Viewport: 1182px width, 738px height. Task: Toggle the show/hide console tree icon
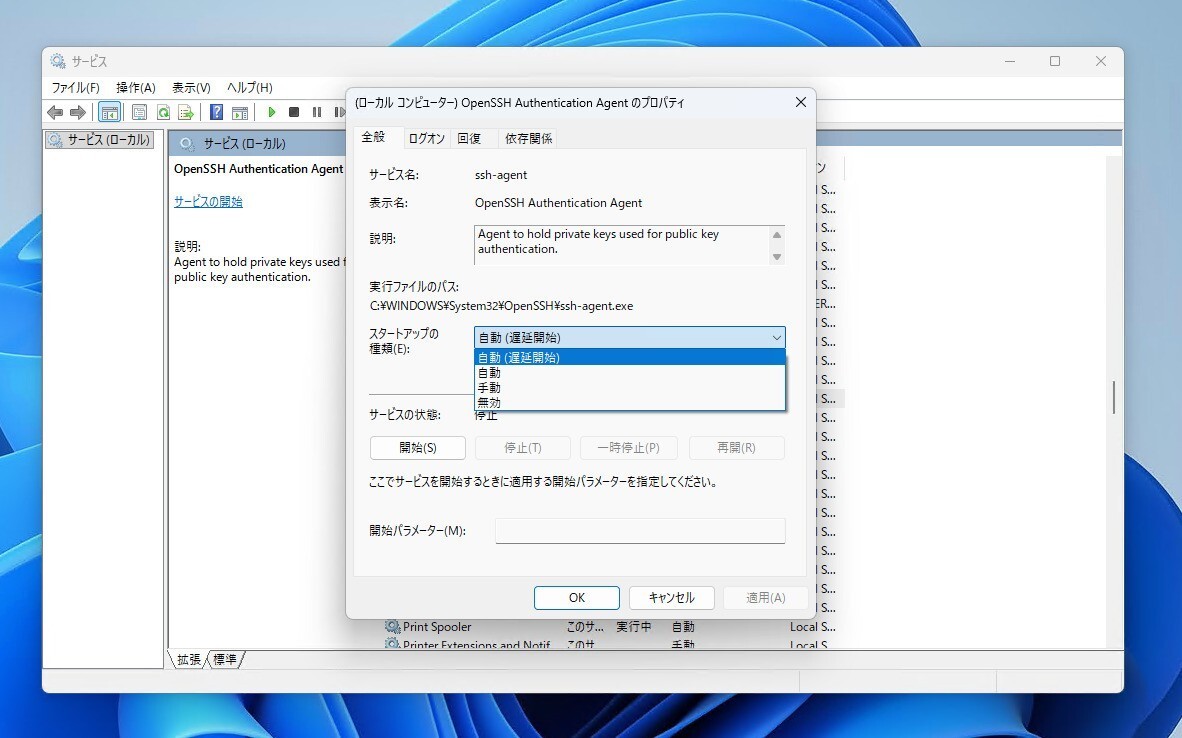(109, 112)
